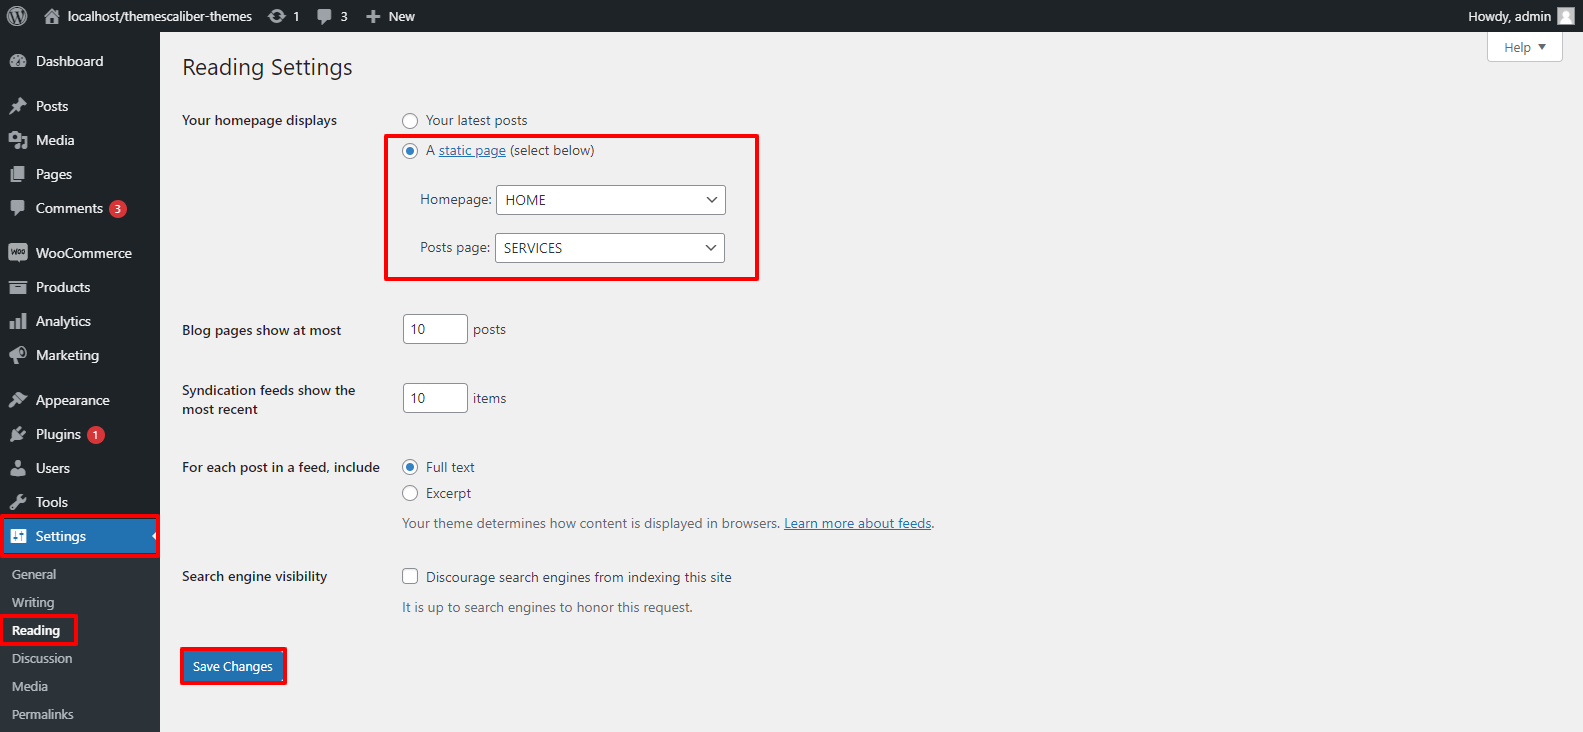Click the Comments speech bubble sidebar icon
The width and height of the screenshot is (1583, 732).
(x=18, y=208)
